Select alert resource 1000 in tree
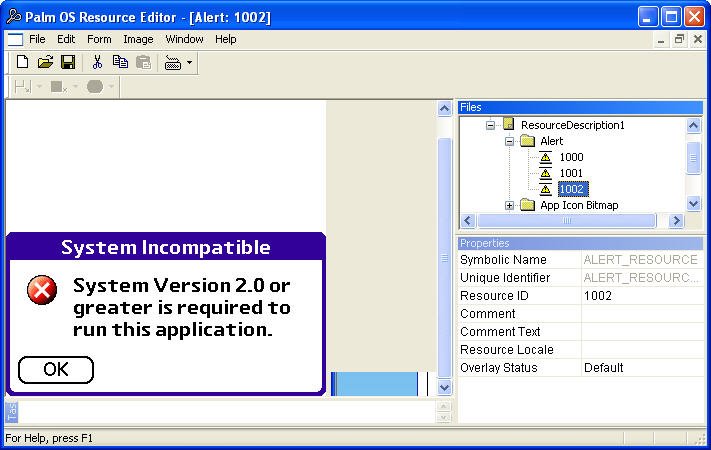The image size is (711, 450). (x=571, y=157)
